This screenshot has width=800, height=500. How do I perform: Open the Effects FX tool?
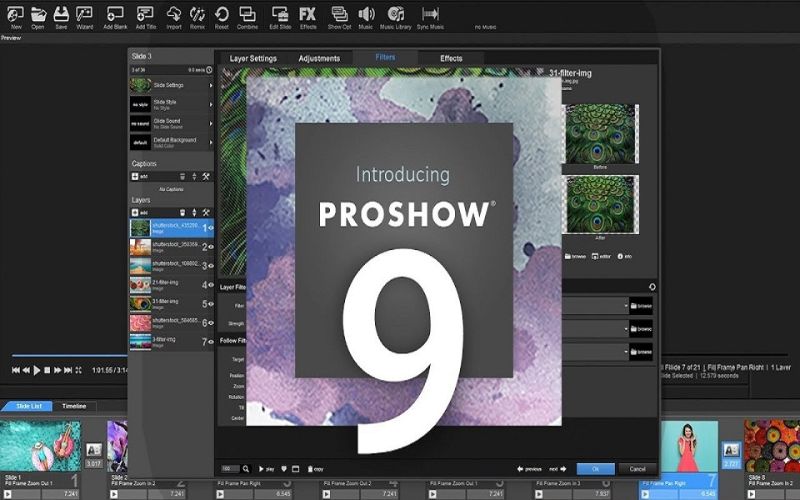[x=308, y=16]
